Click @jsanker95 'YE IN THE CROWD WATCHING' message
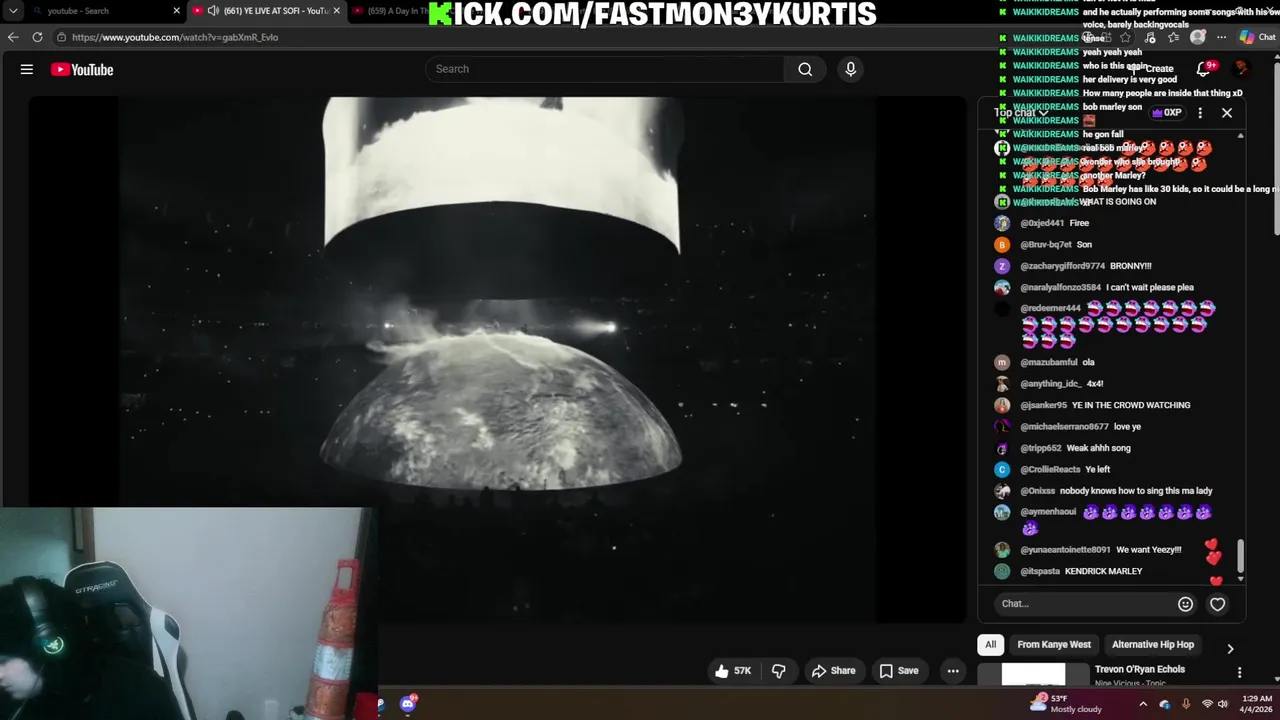 (1131, 405)
